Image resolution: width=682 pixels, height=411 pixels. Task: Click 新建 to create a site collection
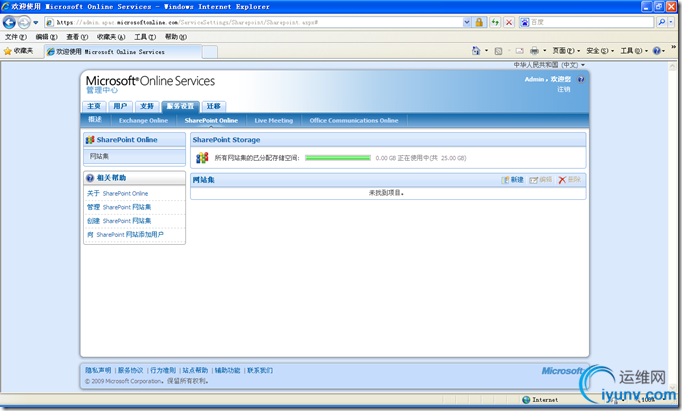coord(512,180)
